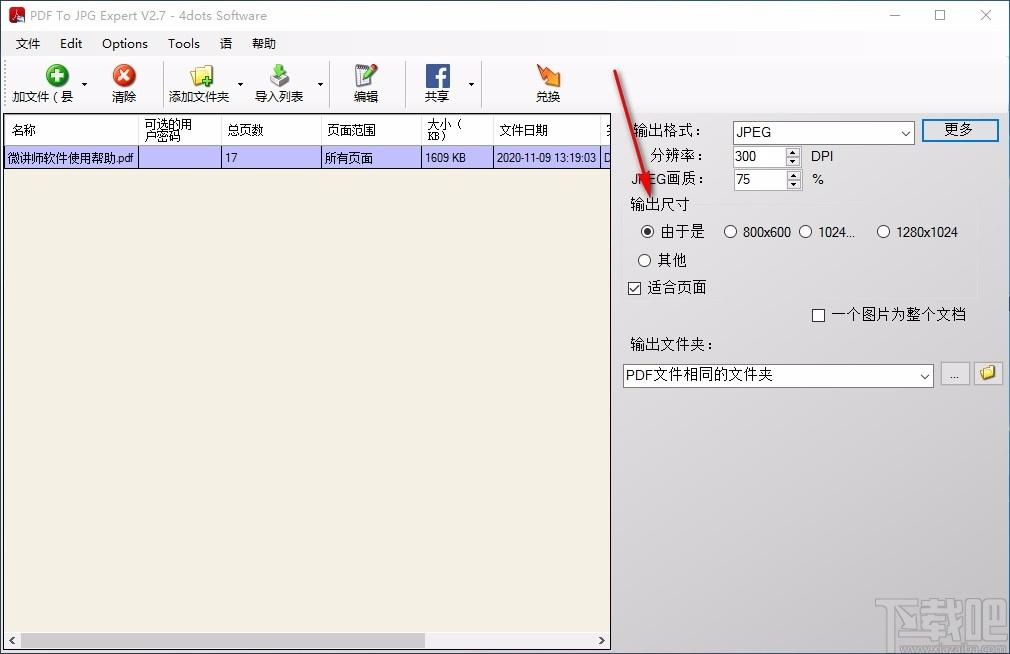1010x654 pixels.
Task: Click the Convert (兑换) arrow icon
Action: click(548, 76)
